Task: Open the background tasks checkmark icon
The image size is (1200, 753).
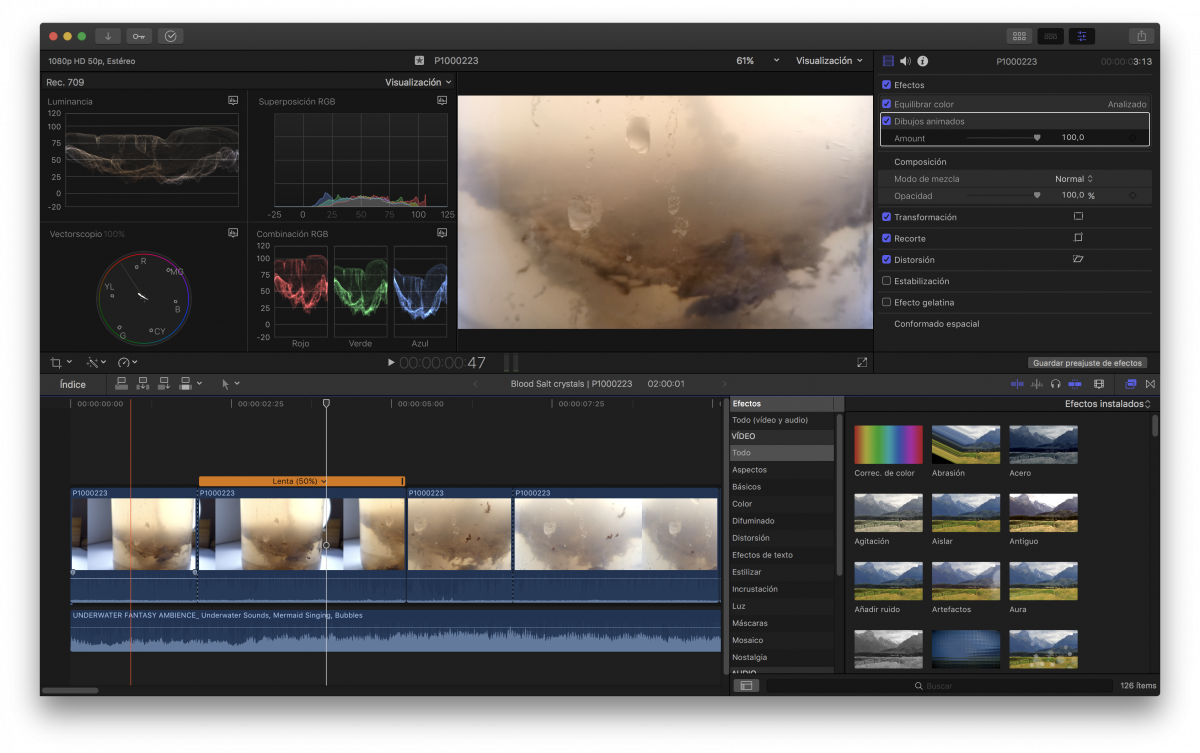Action: 171,36
